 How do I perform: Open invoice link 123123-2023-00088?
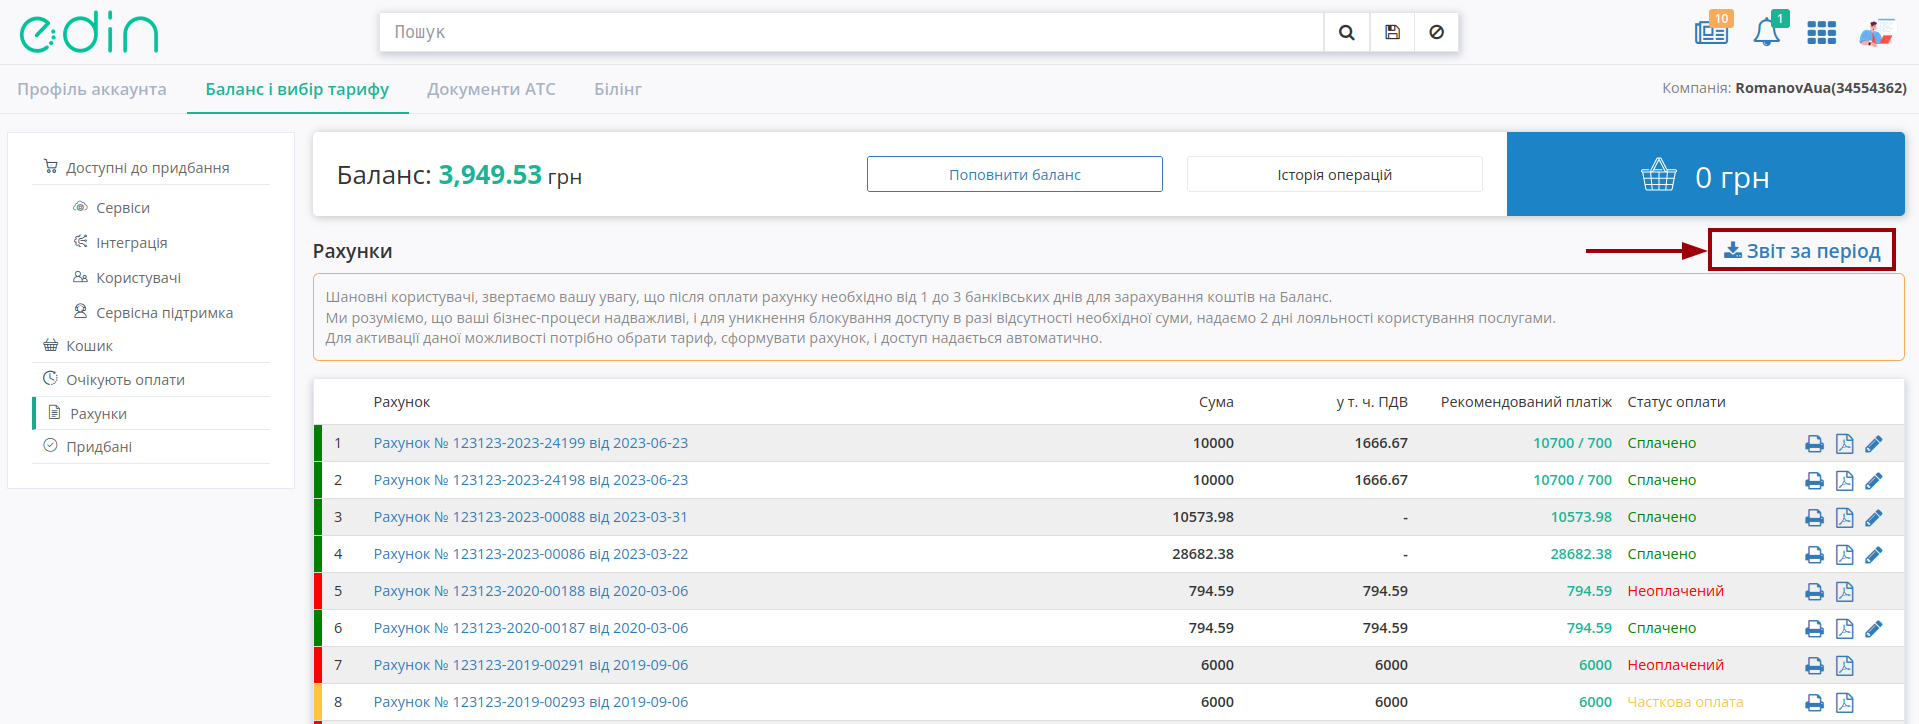click(x=531, y=517)
